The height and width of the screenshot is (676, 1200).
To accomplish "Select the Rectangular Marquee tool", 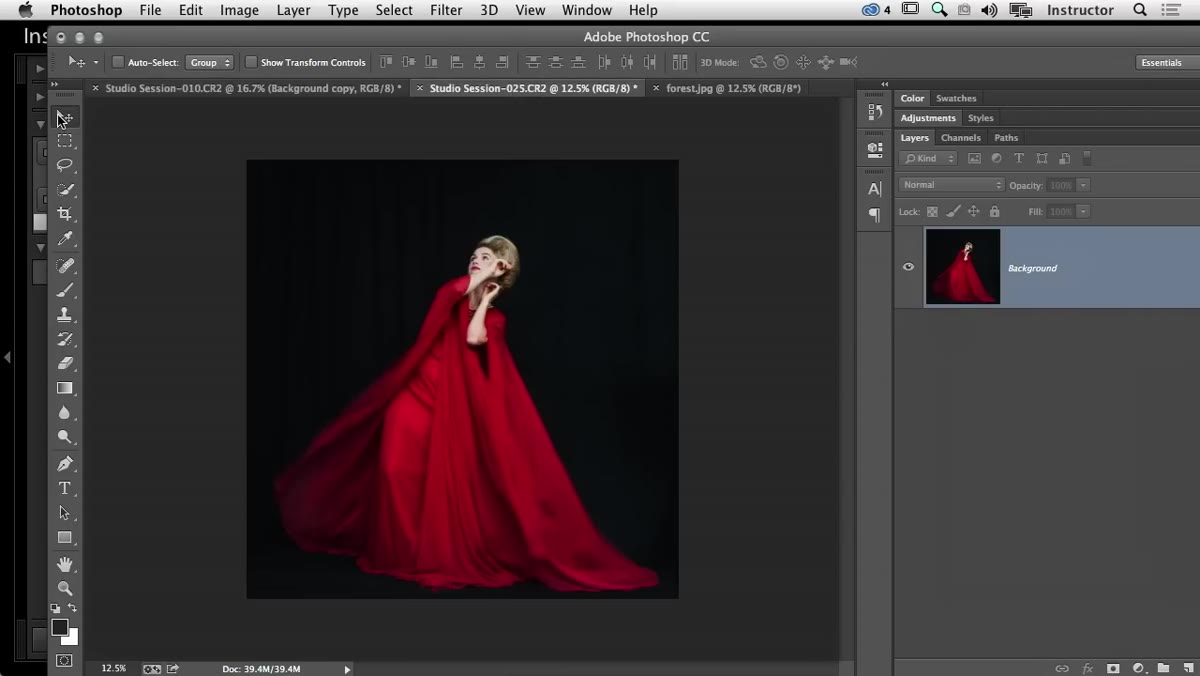I will 65,141.
